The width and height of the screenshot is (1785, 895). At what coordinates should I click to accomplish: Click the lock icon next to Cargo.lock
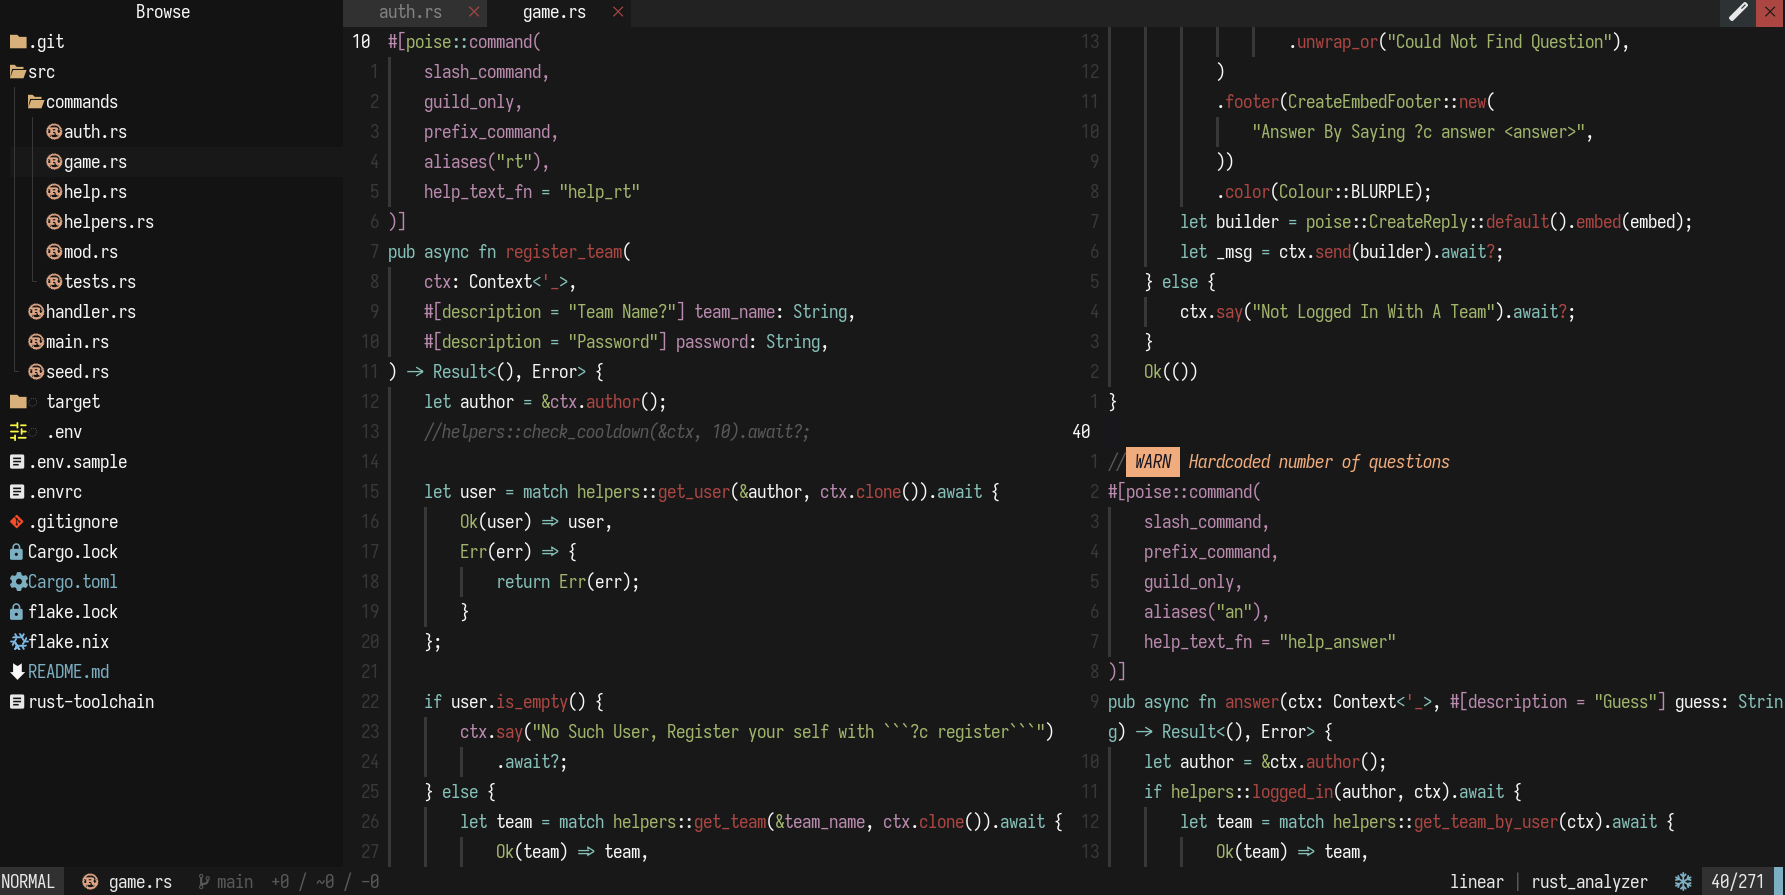tap(17, 552)
